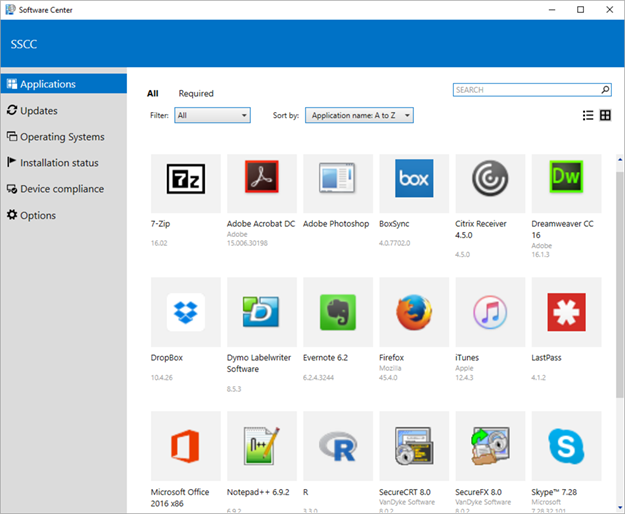
Task: Open the Dymo Labelwriter Software icon
Action: point(261,312)
